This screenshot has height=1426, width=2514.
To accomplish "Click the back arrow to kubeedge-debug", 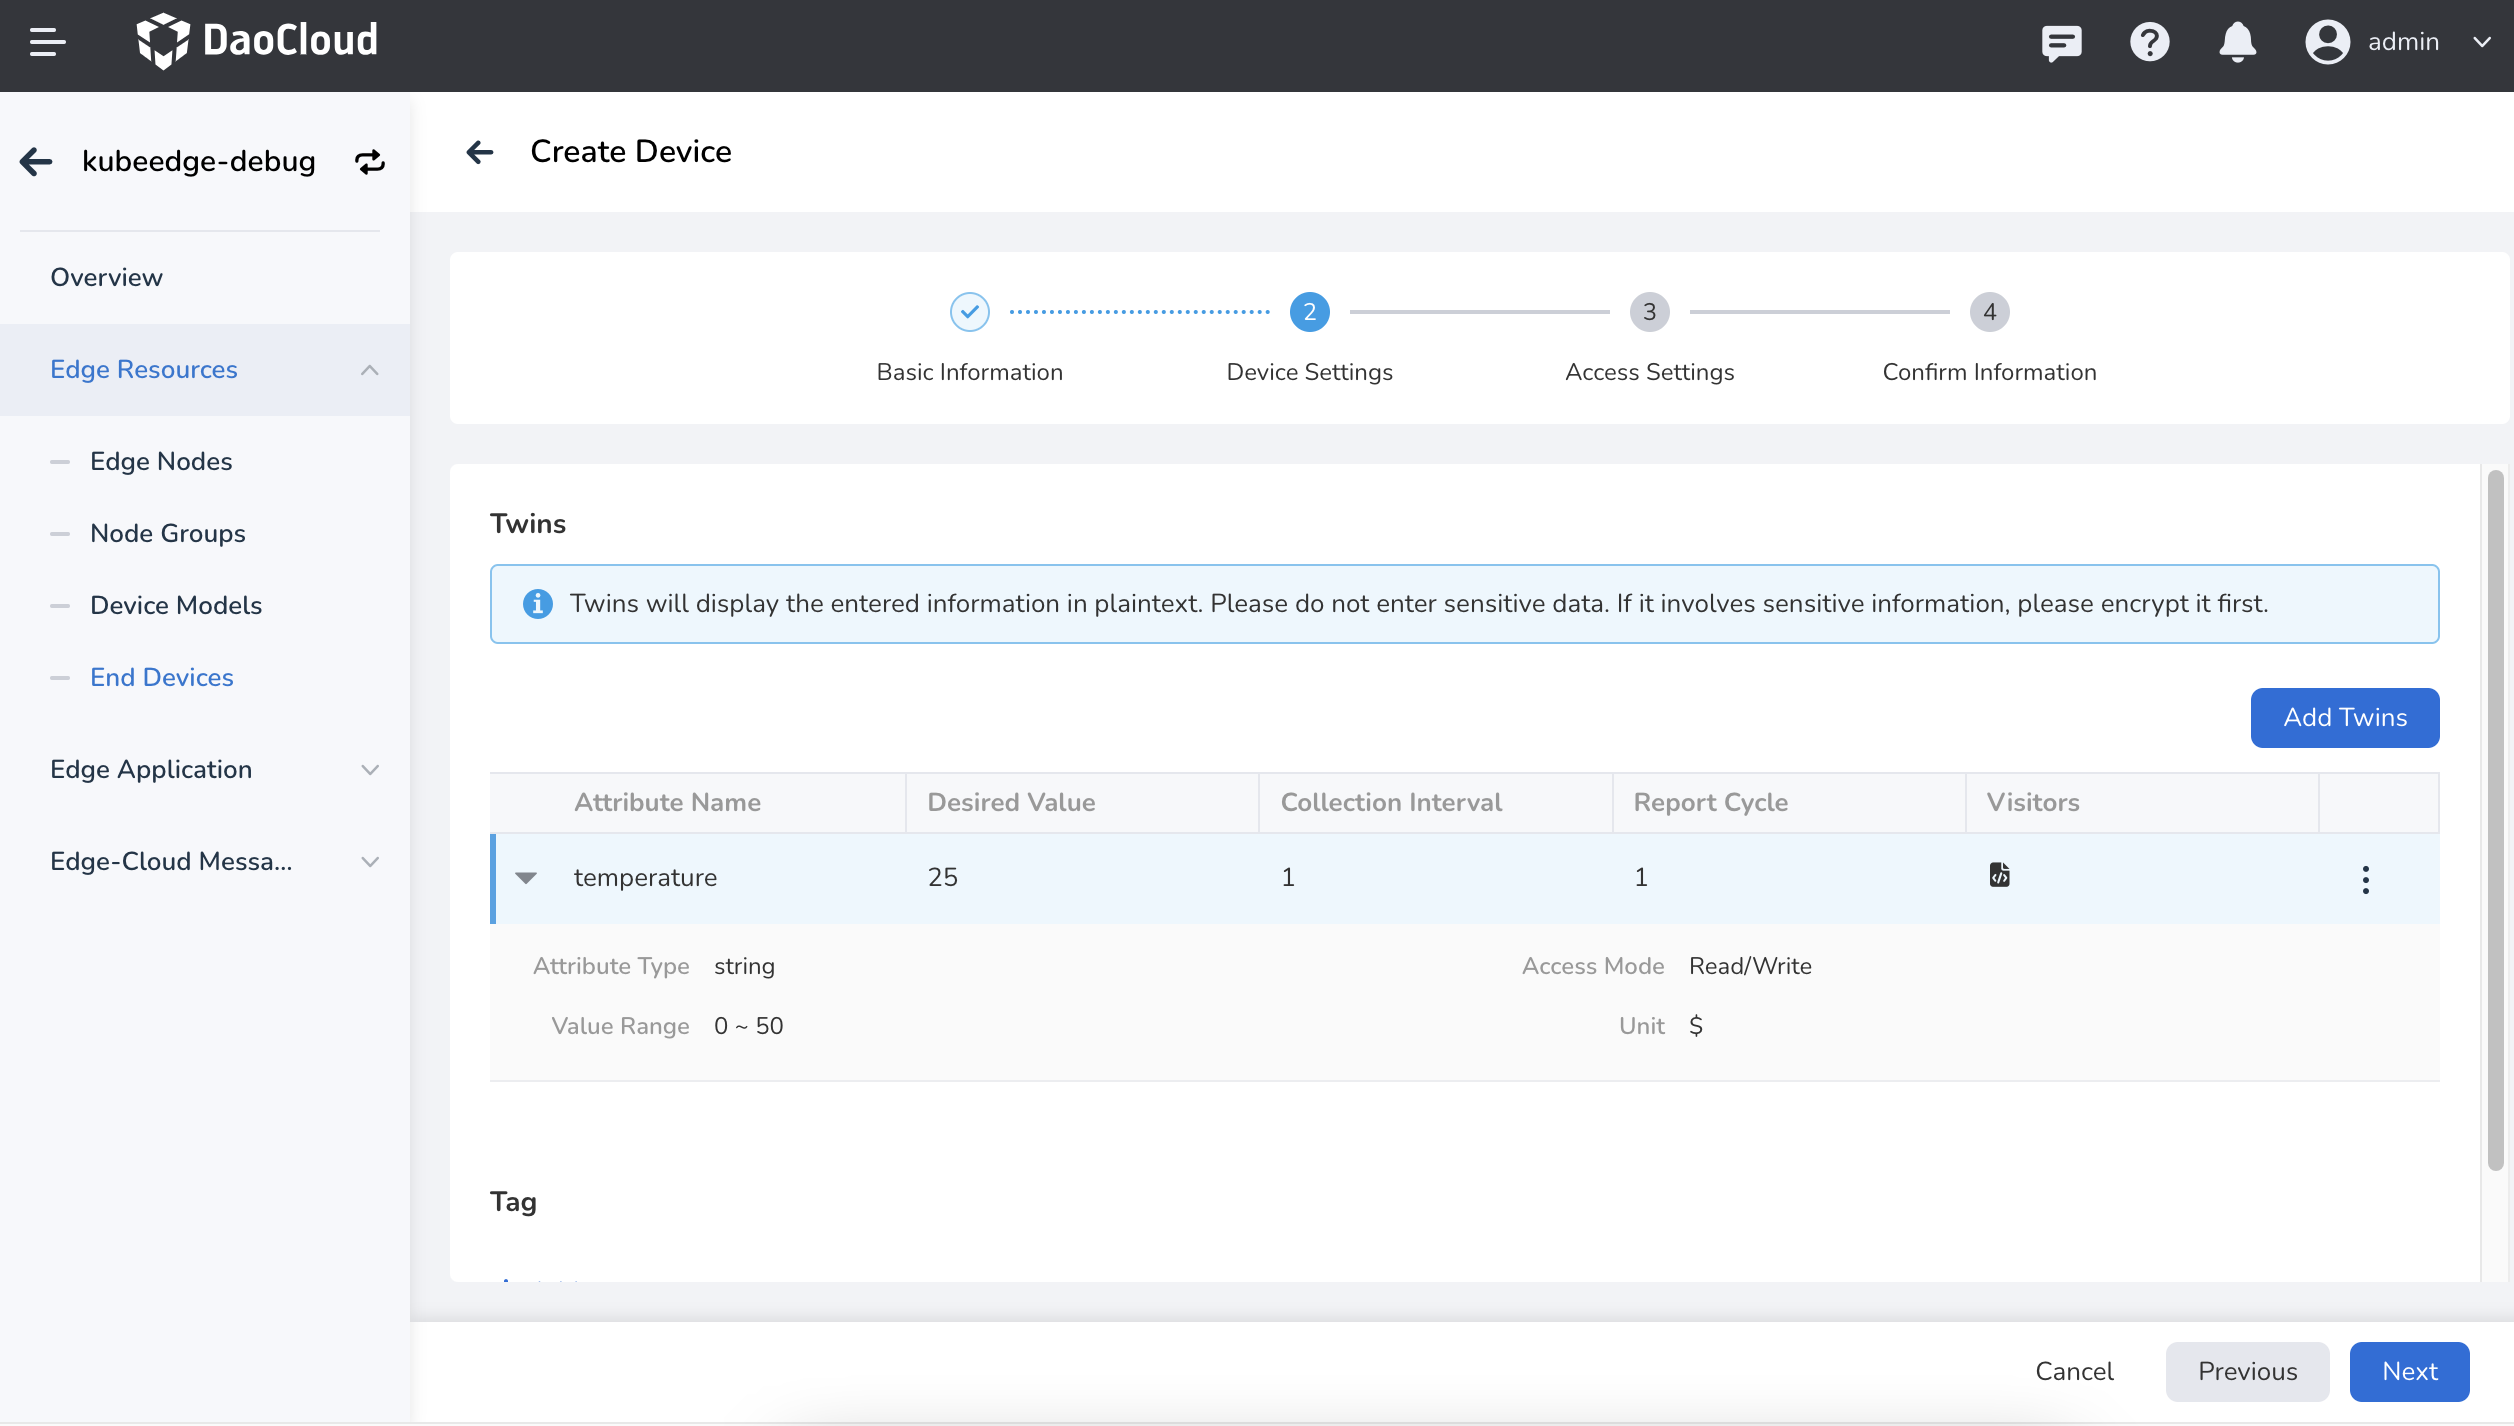I will (35, 159).
